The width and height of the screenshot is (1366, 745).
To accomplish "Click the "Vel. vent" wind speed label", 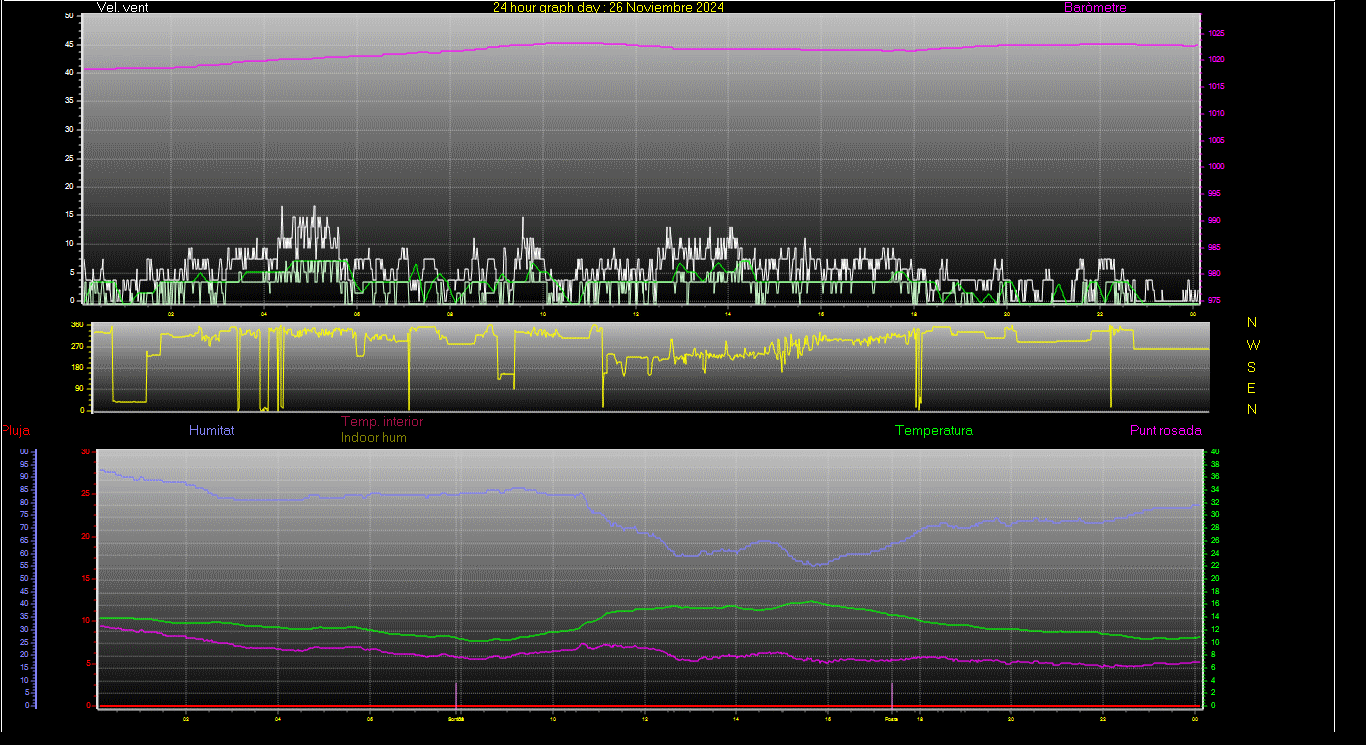I will [x=121, y=7].
